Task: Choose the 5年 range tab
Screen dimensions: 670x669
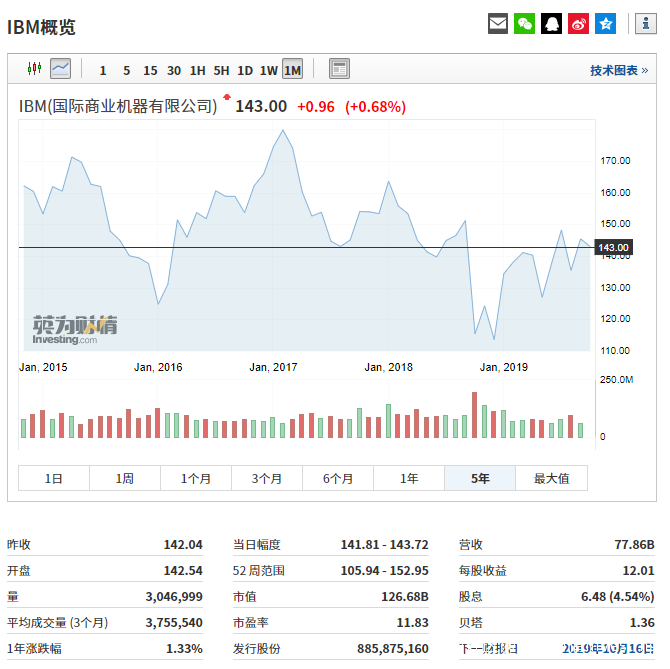Action: point(480,478)
